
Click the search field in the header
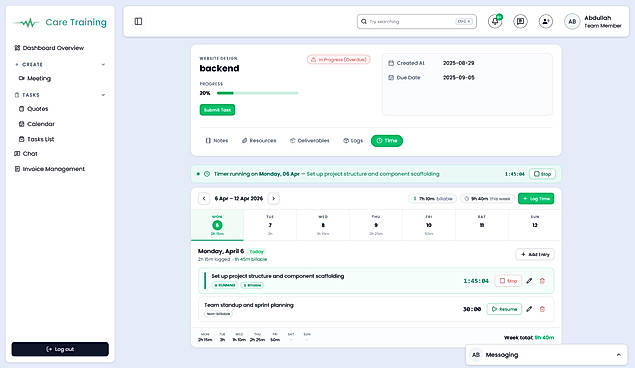pos(417,21)
